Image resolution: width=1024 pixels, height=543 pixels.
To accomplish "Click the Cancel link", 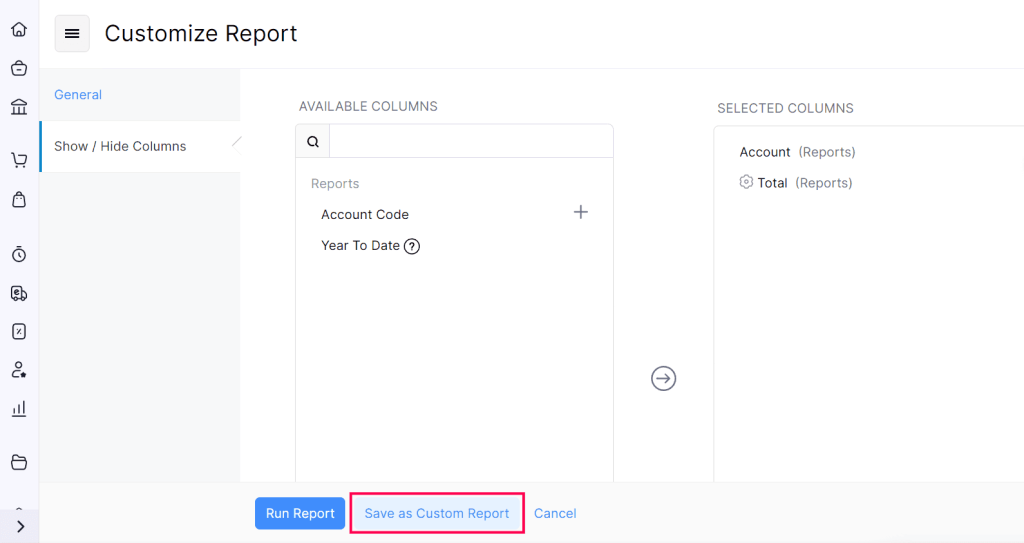I will click(555, 513).
